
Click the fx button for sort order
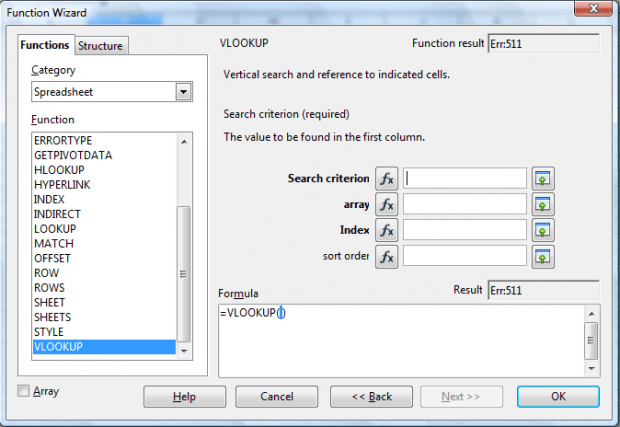(386, 257)
